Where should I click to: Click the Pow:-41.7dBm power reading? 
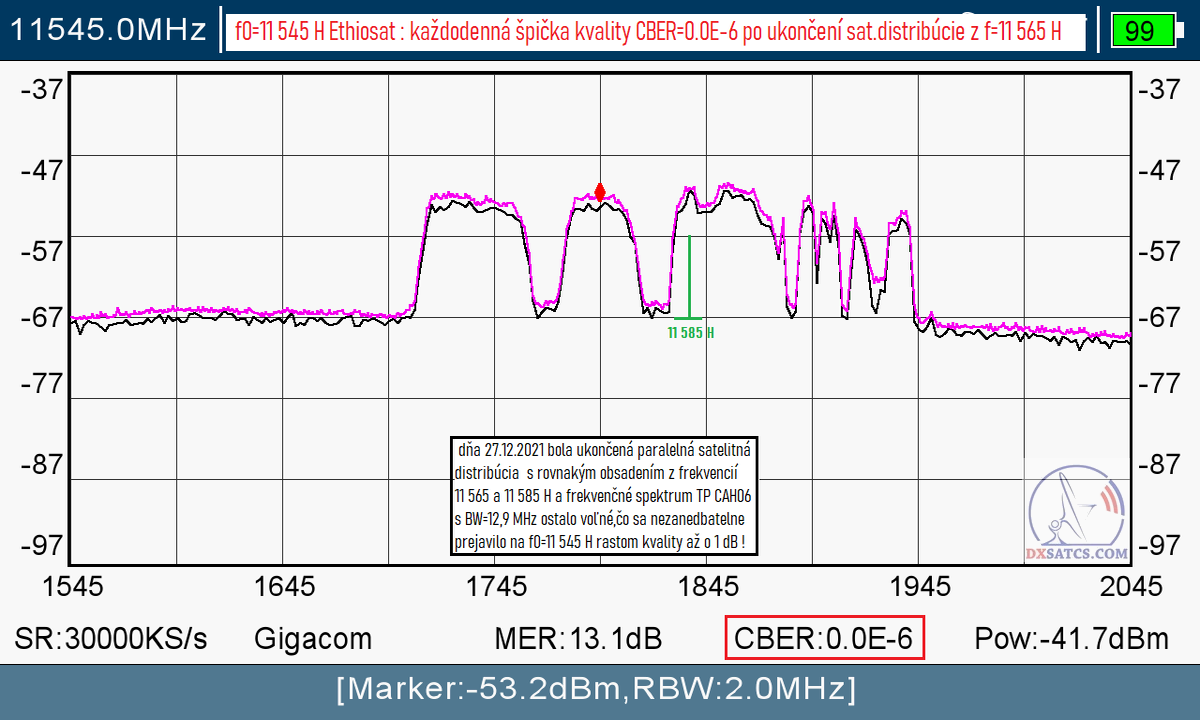pos(1071,638)
